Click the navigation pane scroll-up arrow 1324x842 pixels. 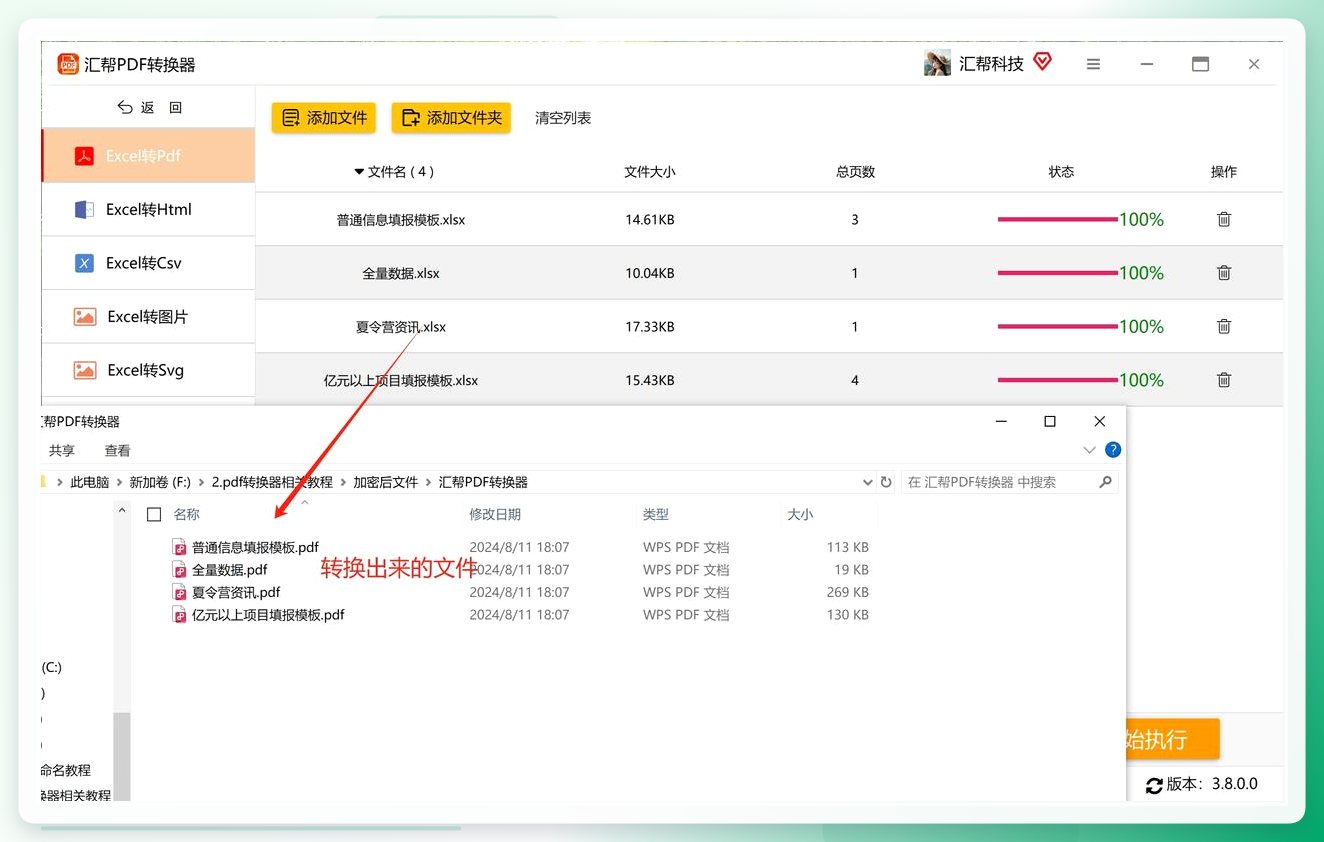click(x=122, y=510)
